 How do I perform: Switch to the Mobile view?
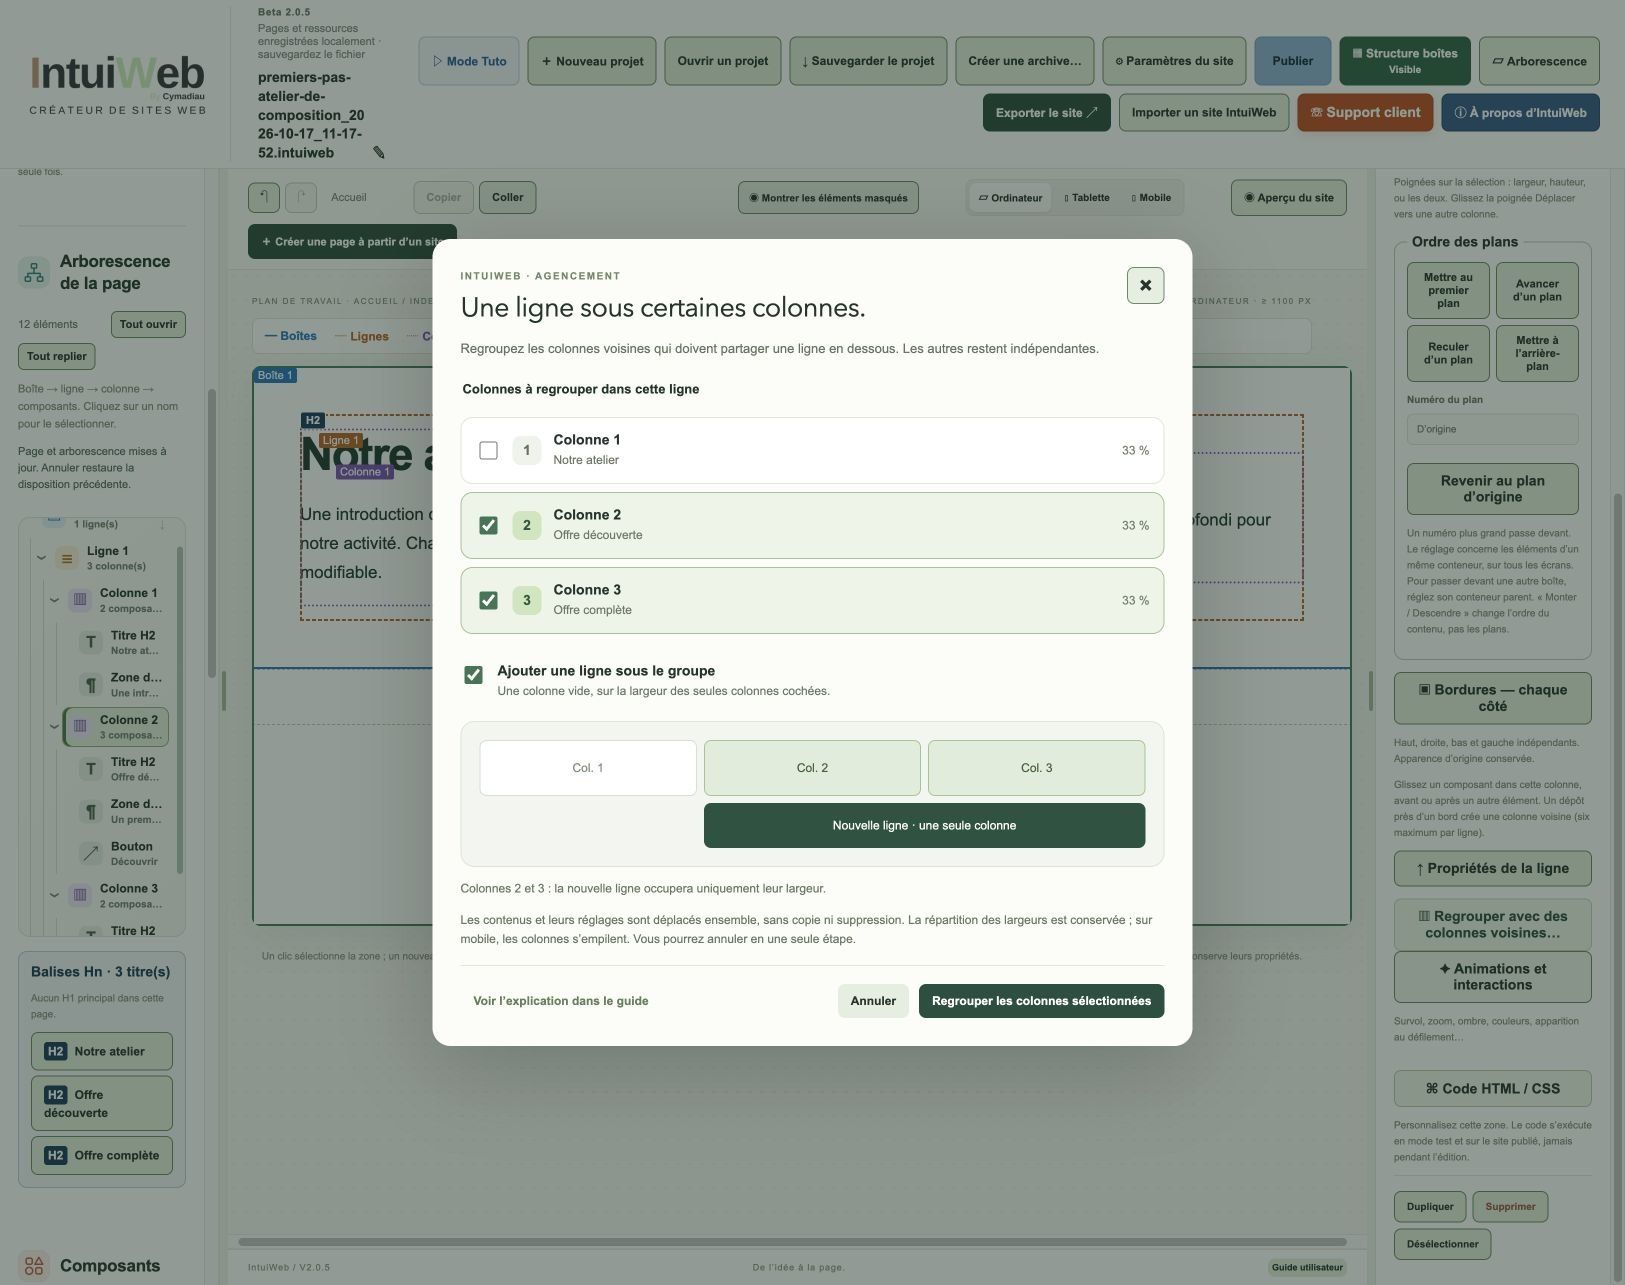tap(1151, 198)
